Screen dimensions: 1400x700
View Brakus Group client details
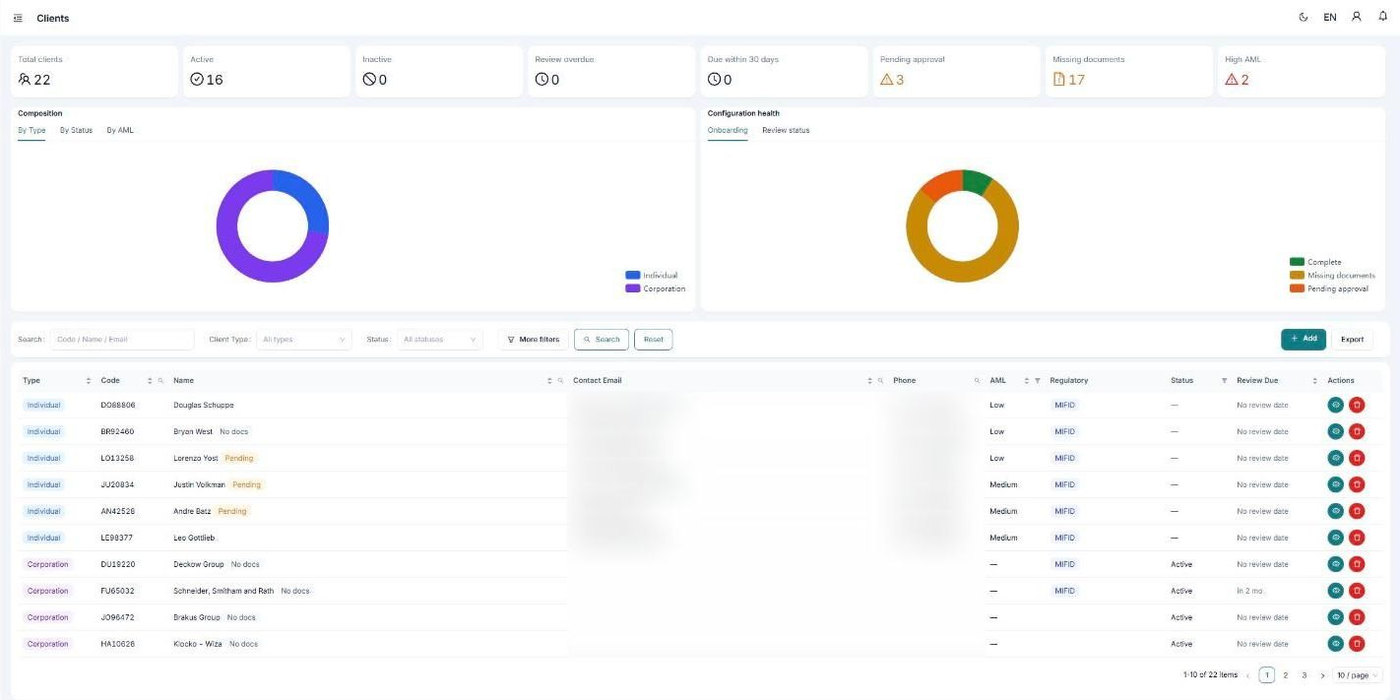coord(1335,617)
